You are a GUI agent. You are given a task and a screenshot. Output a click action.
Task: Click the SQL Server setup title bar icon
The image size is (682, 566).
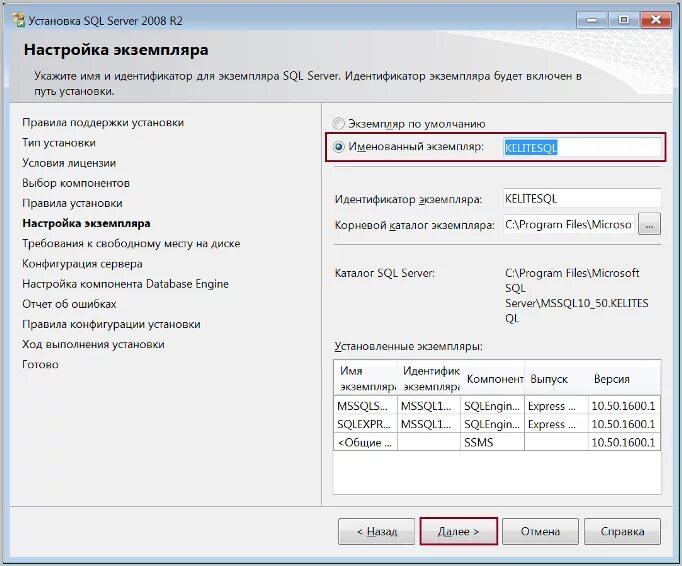[18, 20]
